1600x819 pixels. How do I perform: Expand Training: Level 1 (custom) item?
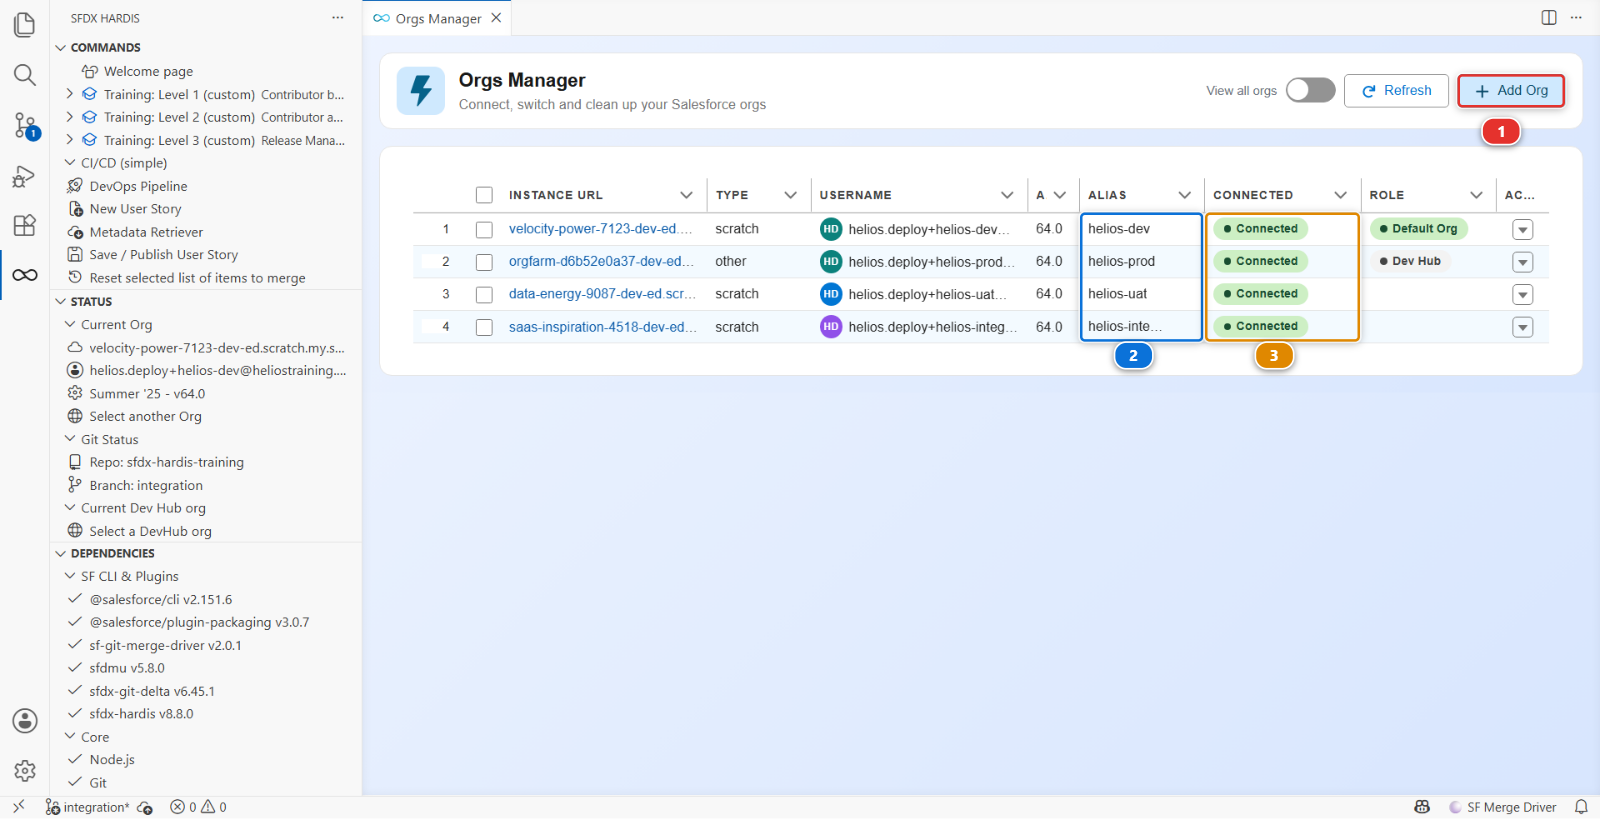70,94
